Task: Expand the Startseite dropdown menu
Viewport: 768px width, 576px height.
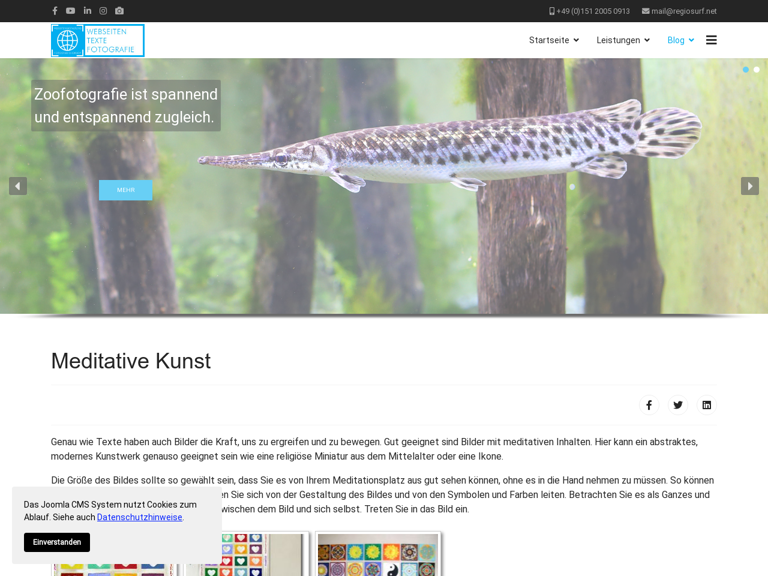Action: (553, 40)
